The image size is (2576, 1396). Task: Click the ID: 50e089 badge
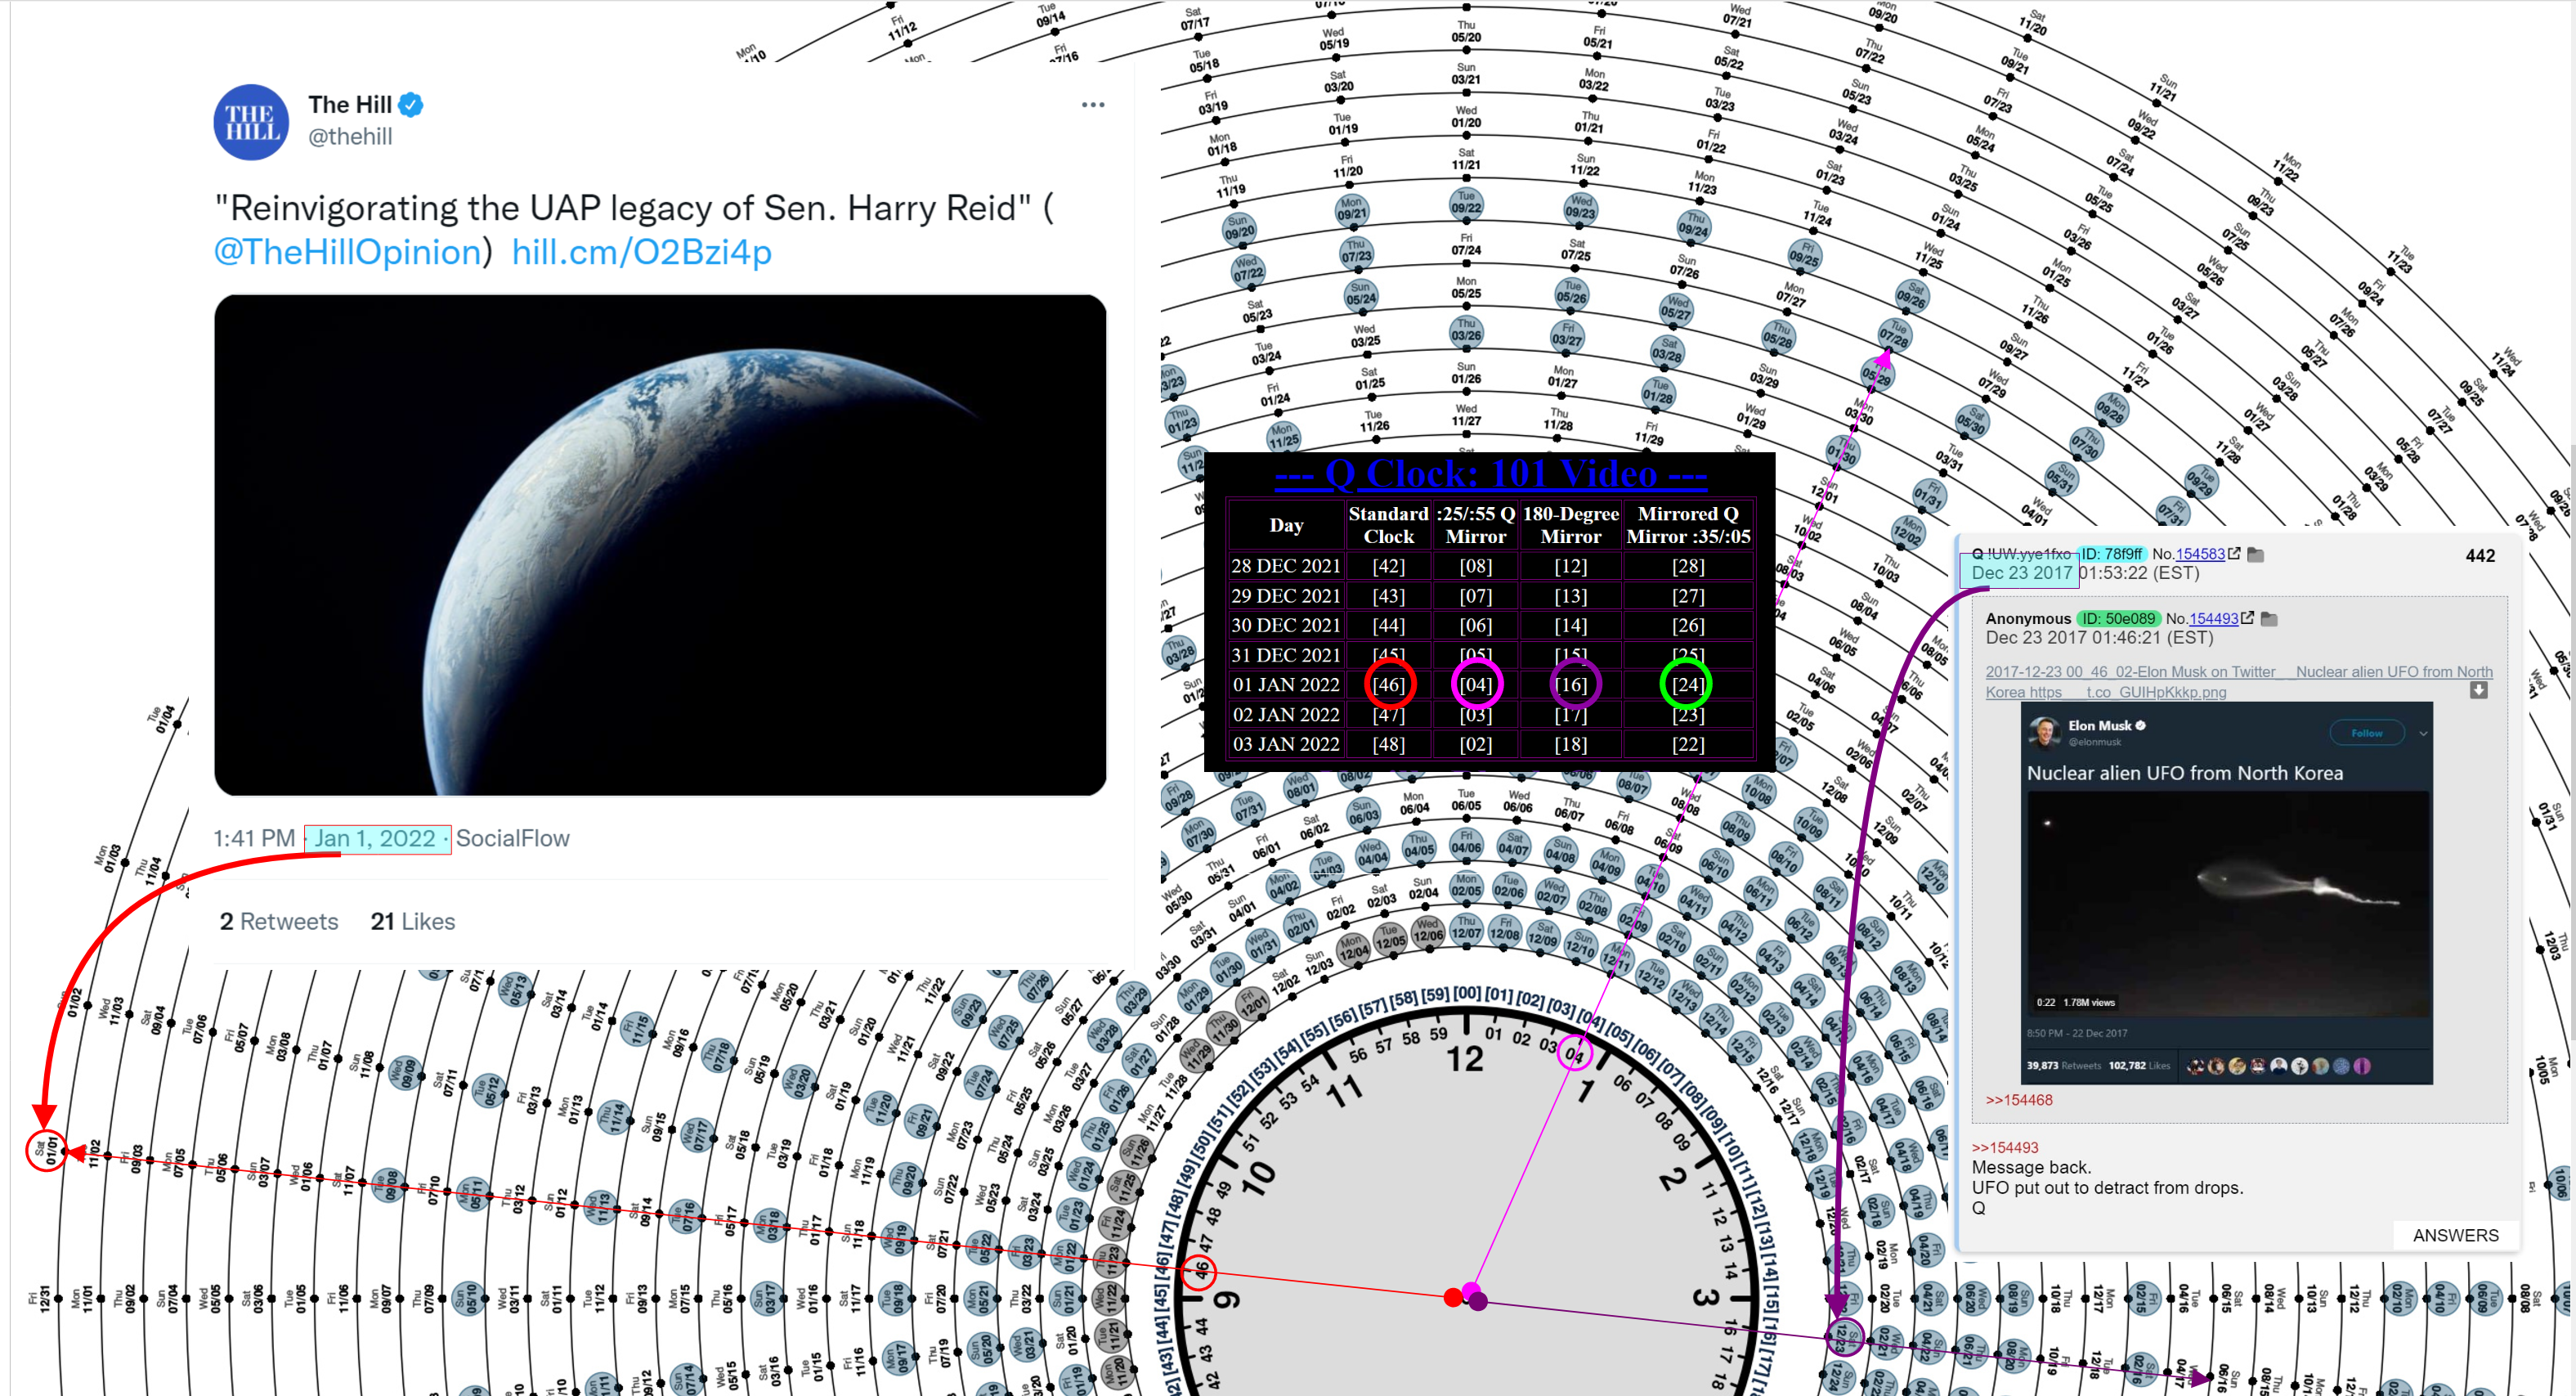(2118, 618)
